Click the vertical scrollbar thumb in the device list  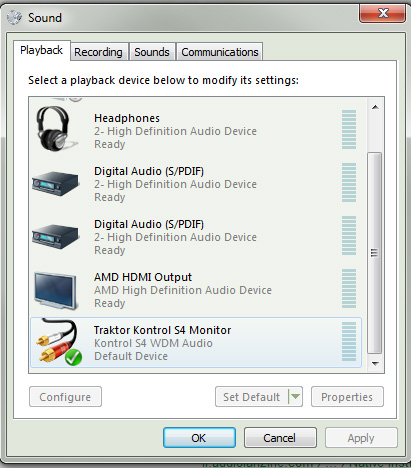click(x=375, y=253)
